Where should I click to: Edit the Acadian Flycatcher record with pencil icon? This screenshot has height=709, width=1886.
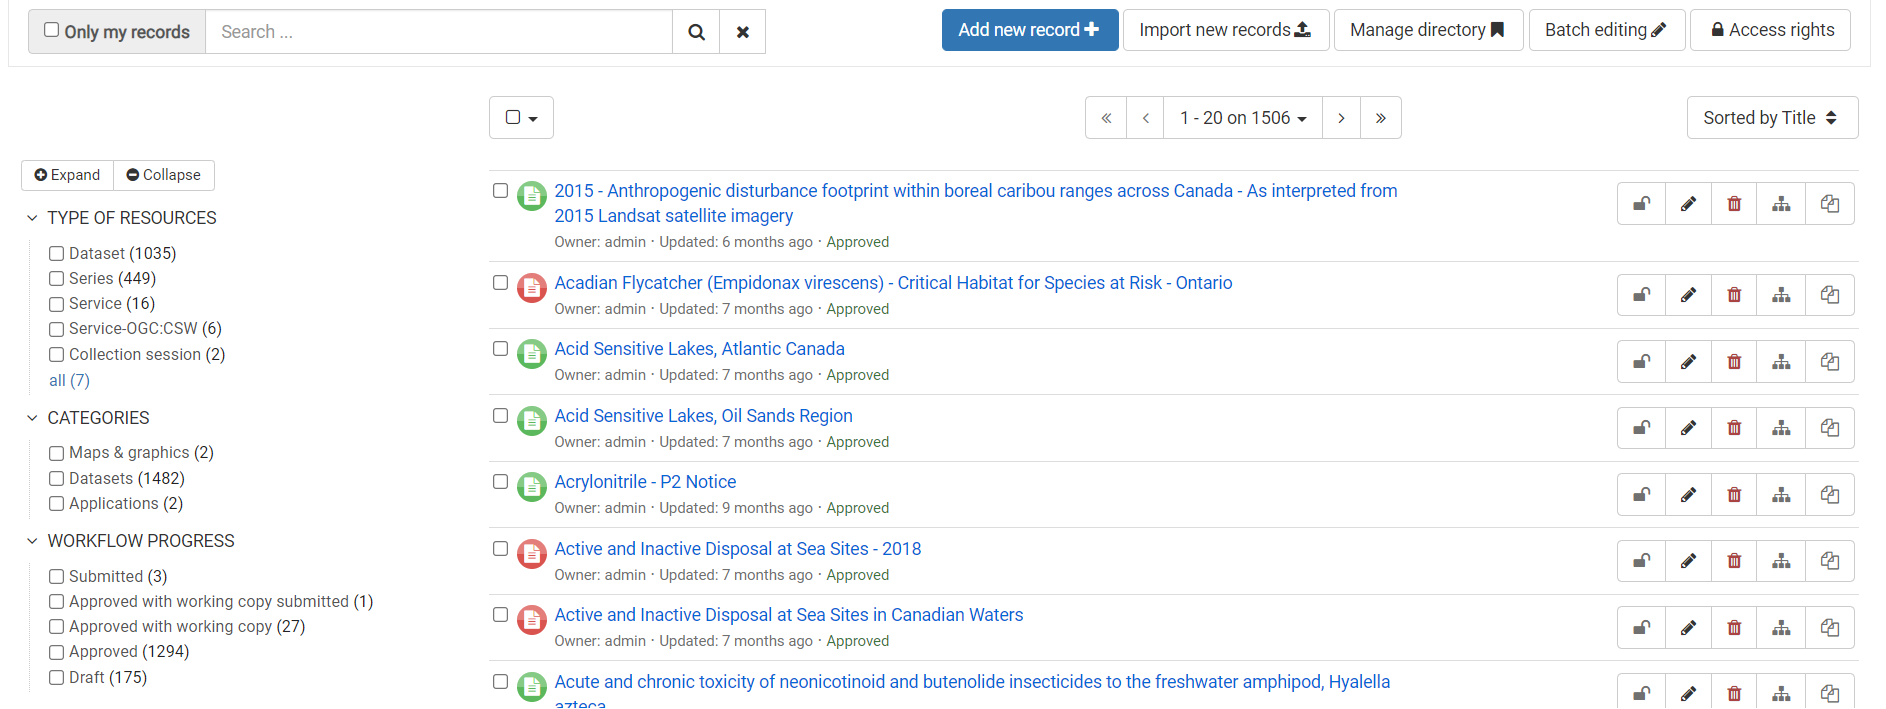[1688, 295]
